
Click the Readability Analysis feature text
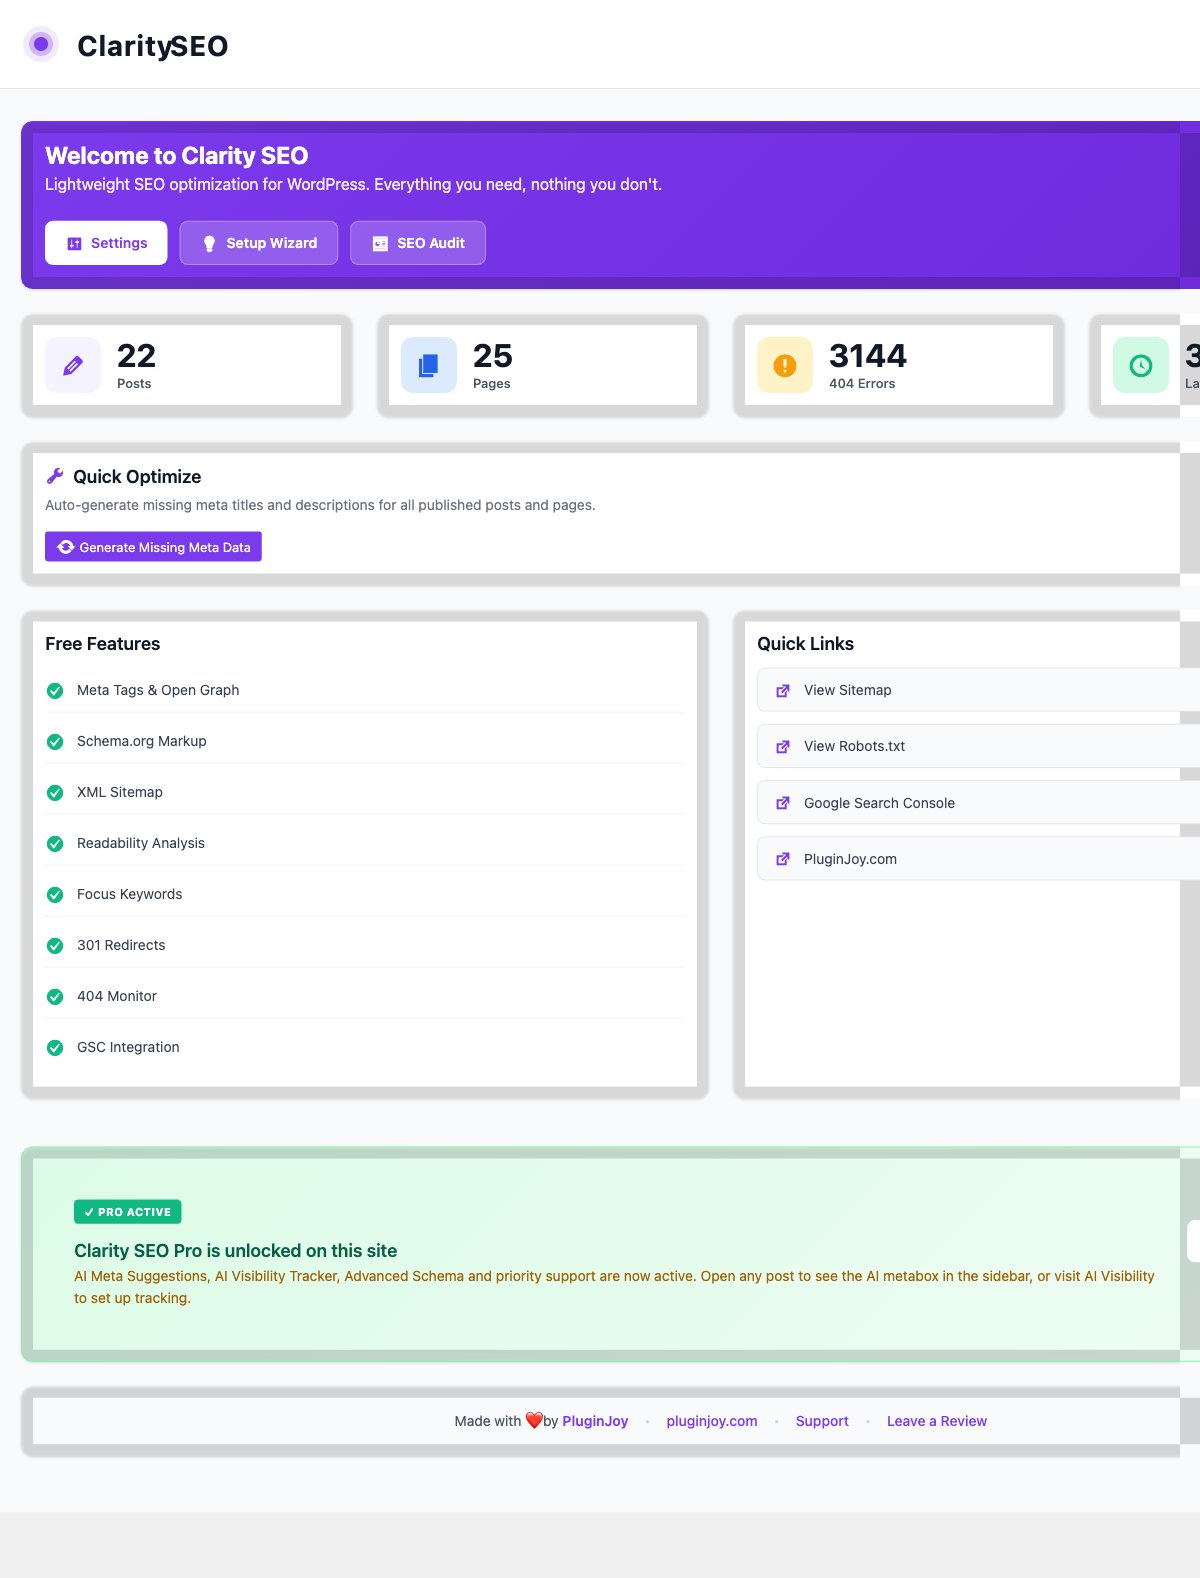point(141,843)
